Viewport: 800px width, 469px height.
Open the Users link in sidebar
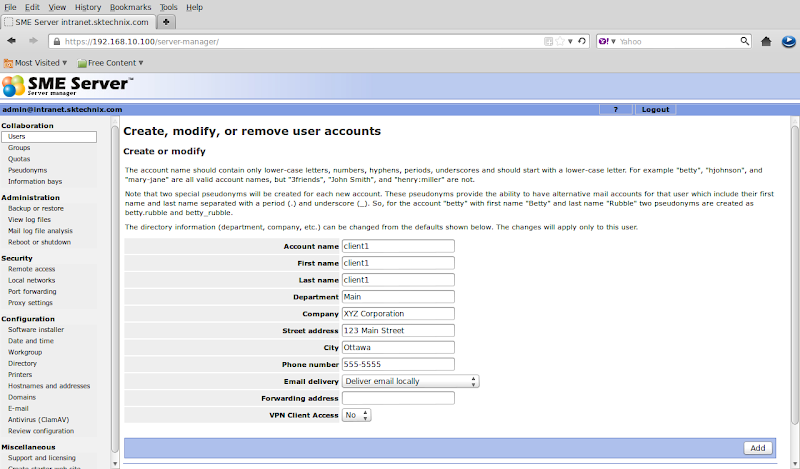(x=49, y=137)
